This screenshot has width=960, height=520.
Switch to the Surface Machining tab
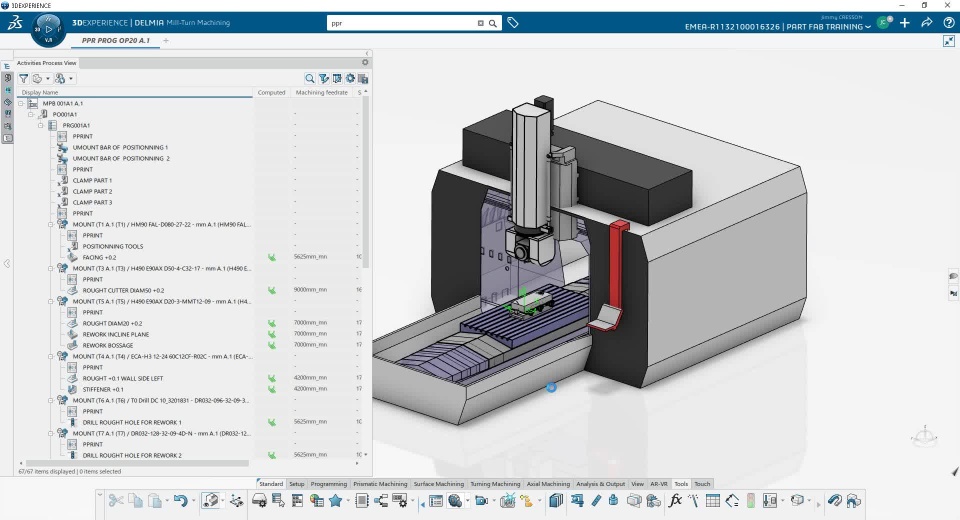coord(438,484)
